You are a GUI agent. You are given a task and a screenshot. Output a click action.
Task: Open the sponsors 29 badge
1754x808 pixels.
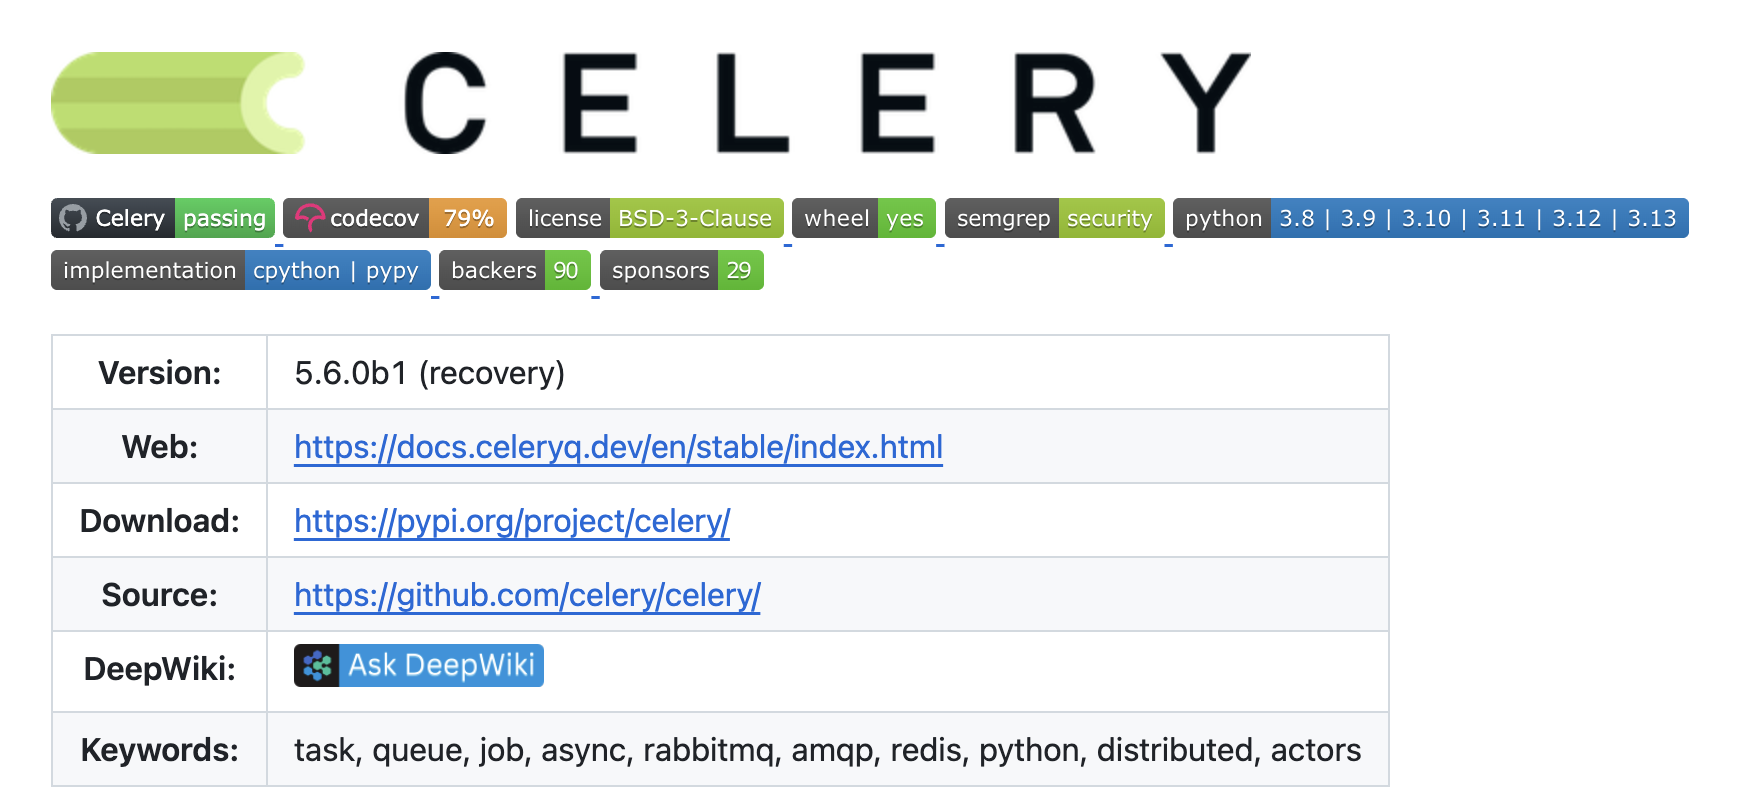681,270
